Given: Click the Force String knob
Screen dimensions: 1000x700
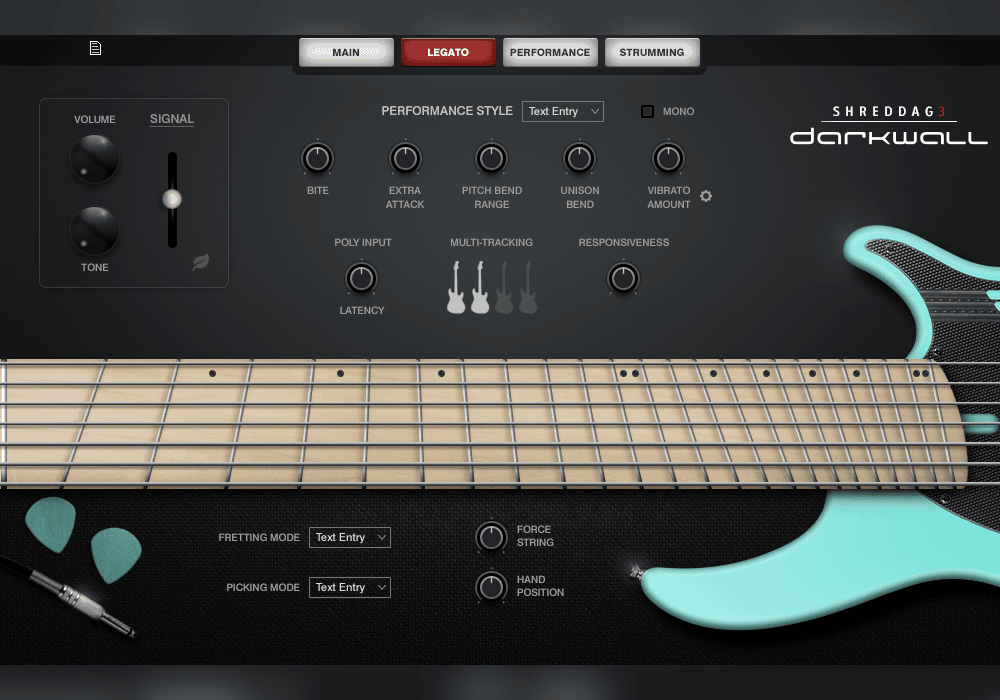Looking at the screenshot, I should (491, 537).
